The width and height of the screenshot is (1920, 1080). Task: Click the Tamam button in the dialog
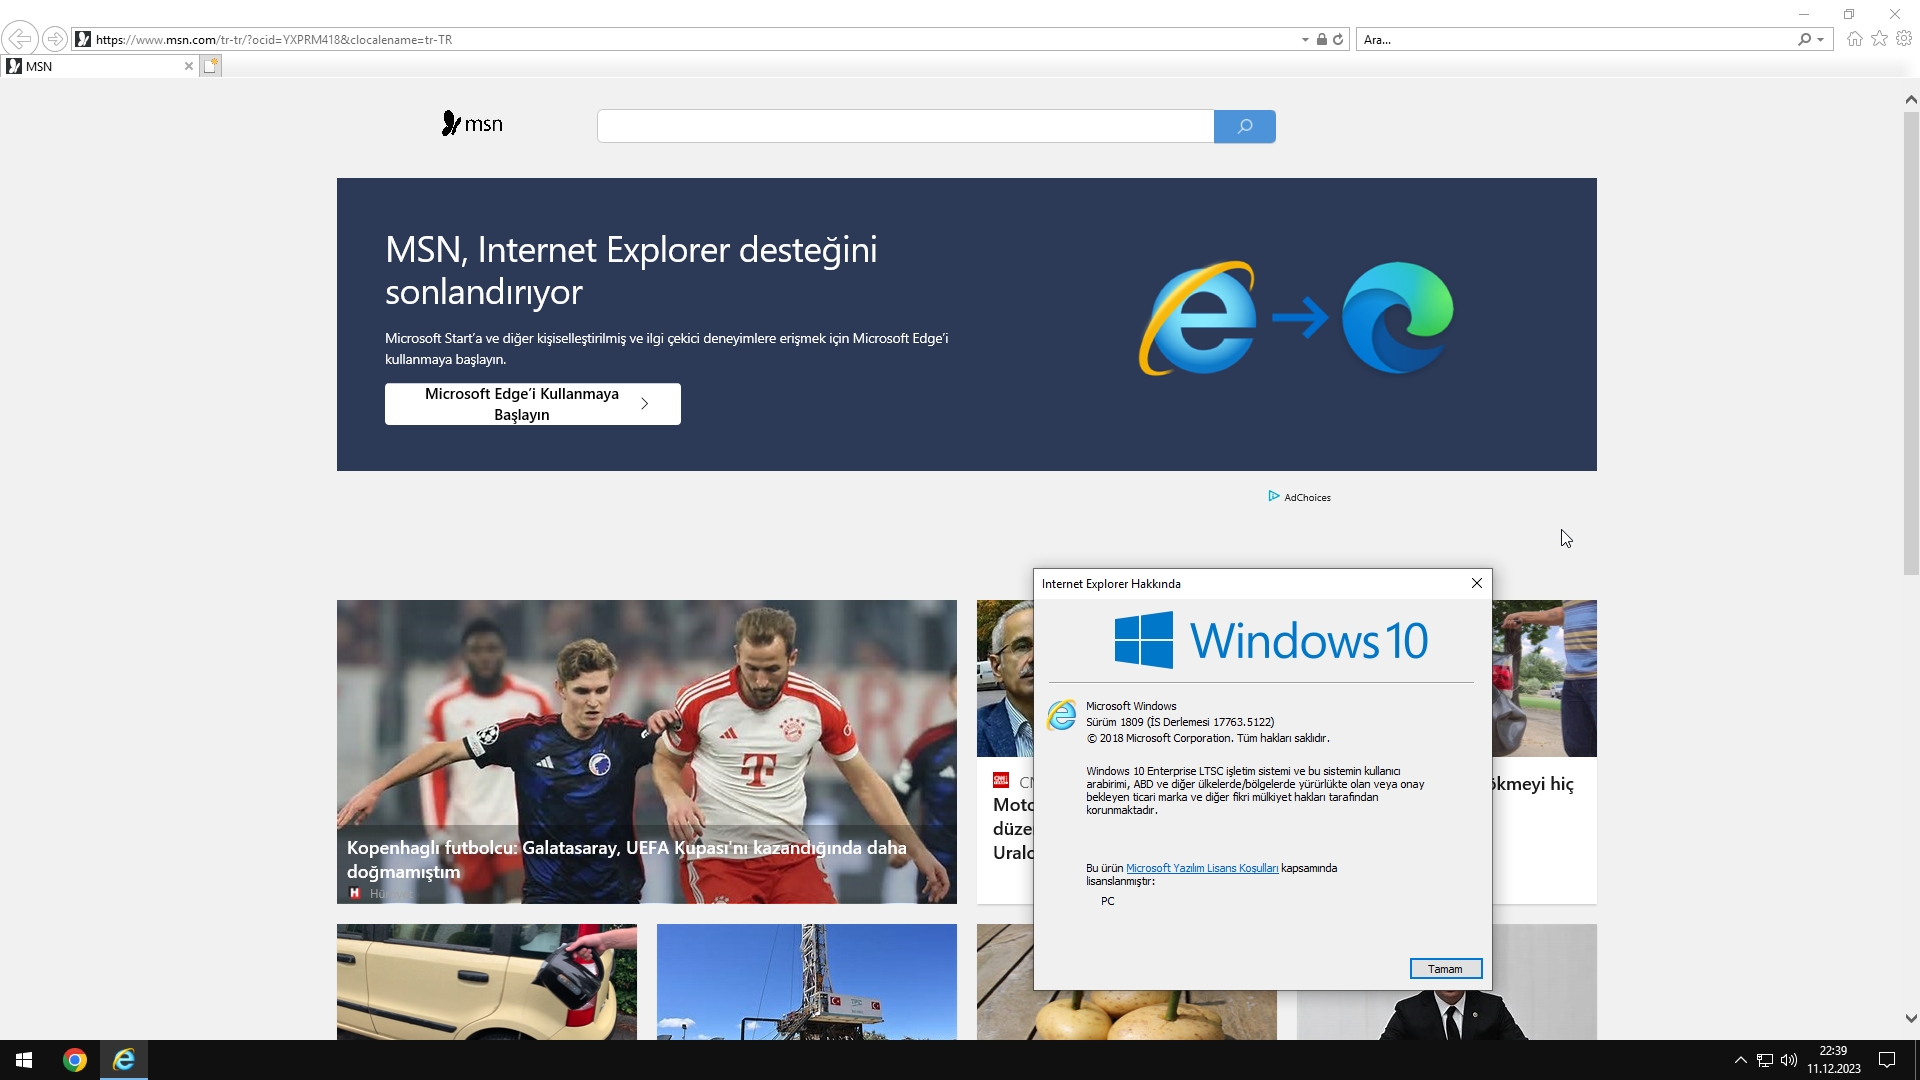pyautogui.click(x=1445, y=969)
